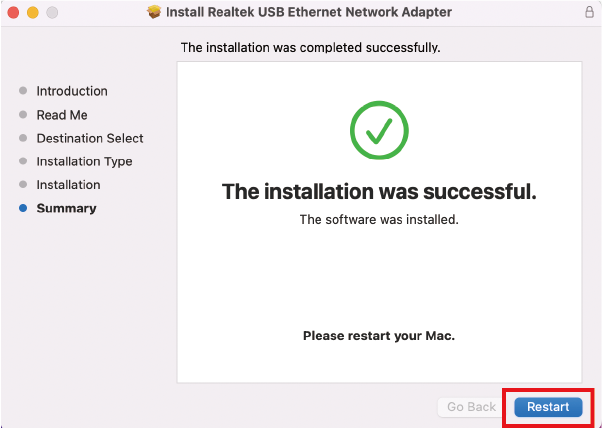Click the Restart button
The height and width of the screenshot is (428, 602).
548,407
